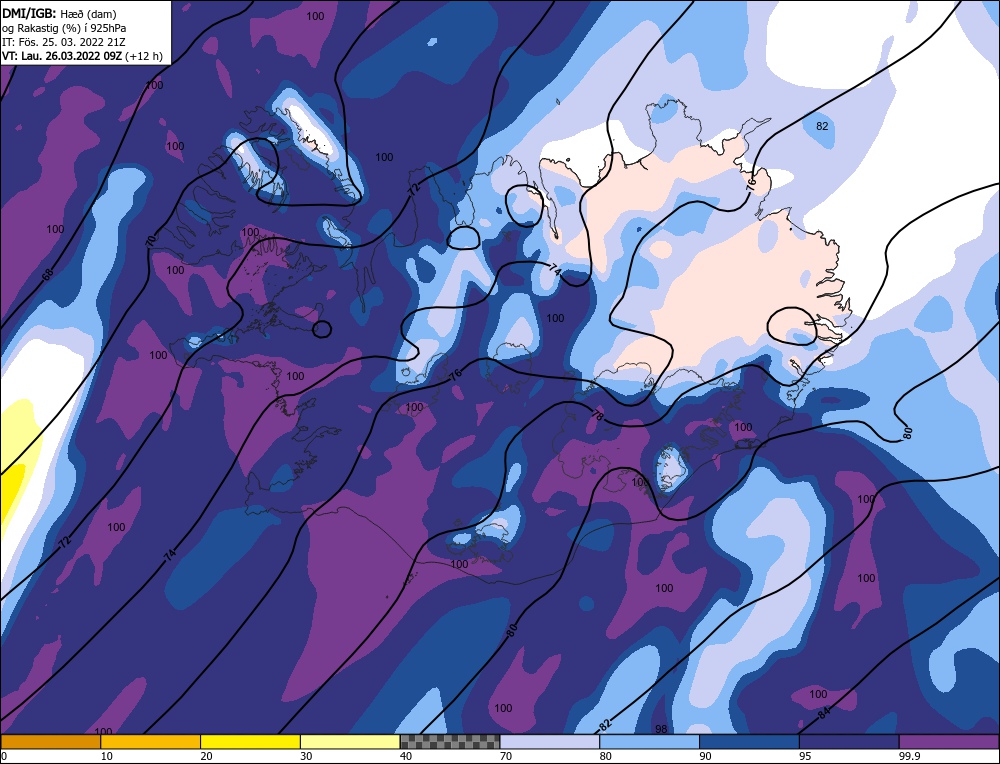Click the '78' contour label

(x=597, y=416)
